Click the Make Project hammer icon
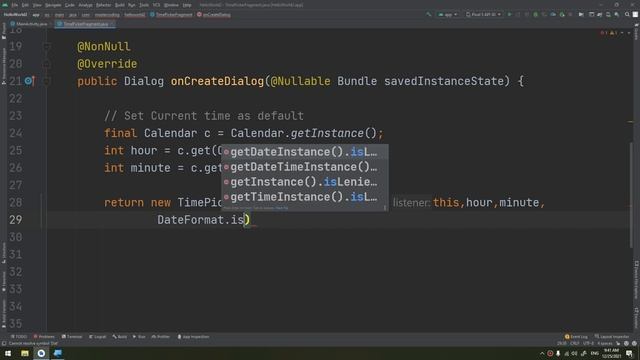 (x=429, y=14)
